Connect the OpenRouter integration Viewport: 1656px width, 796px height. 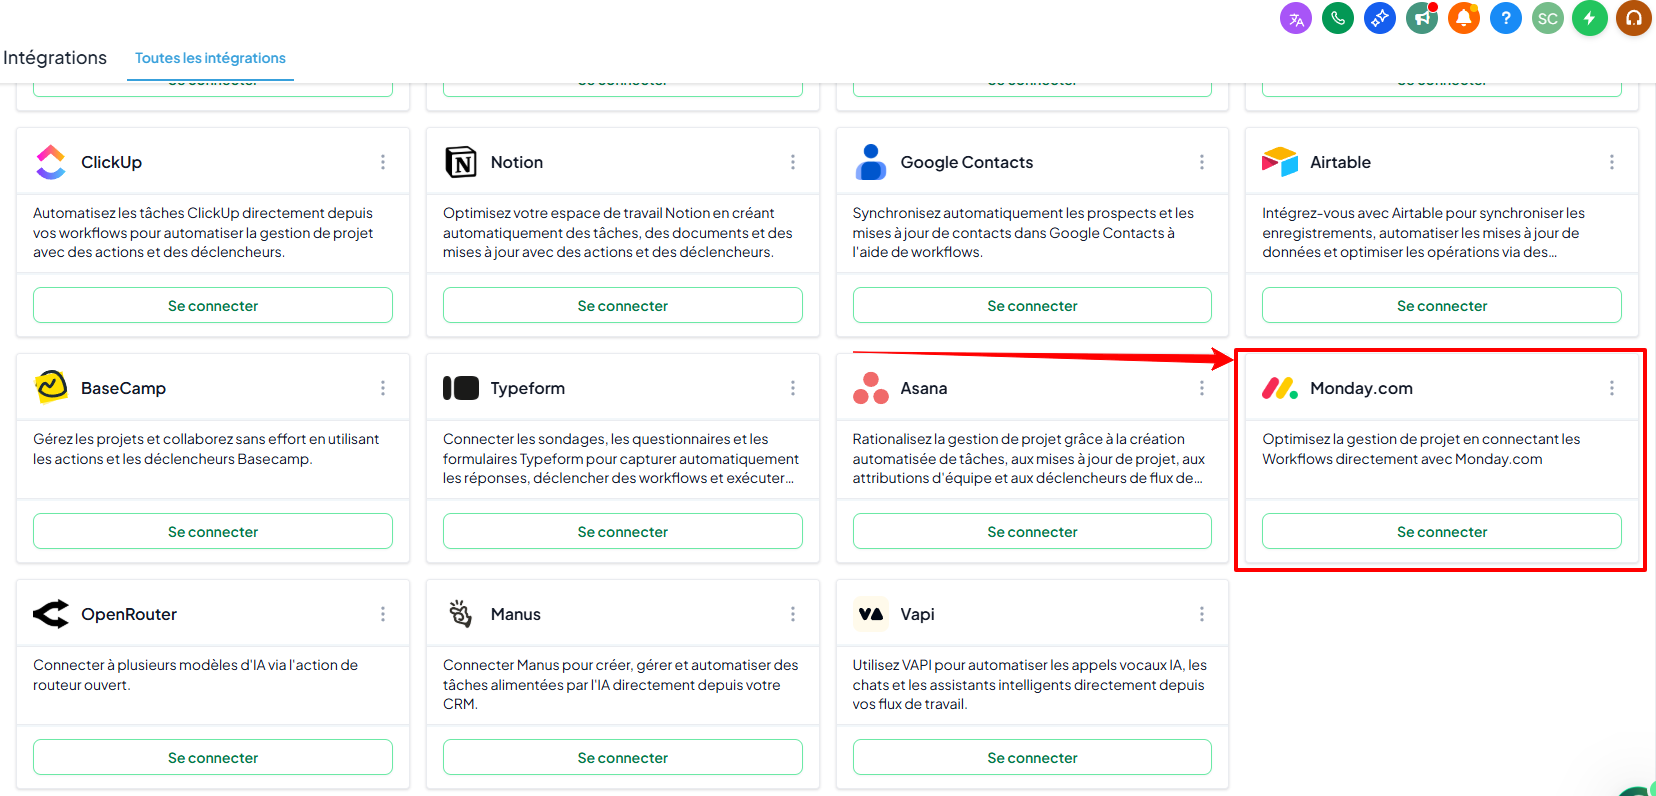coord(213,757)
